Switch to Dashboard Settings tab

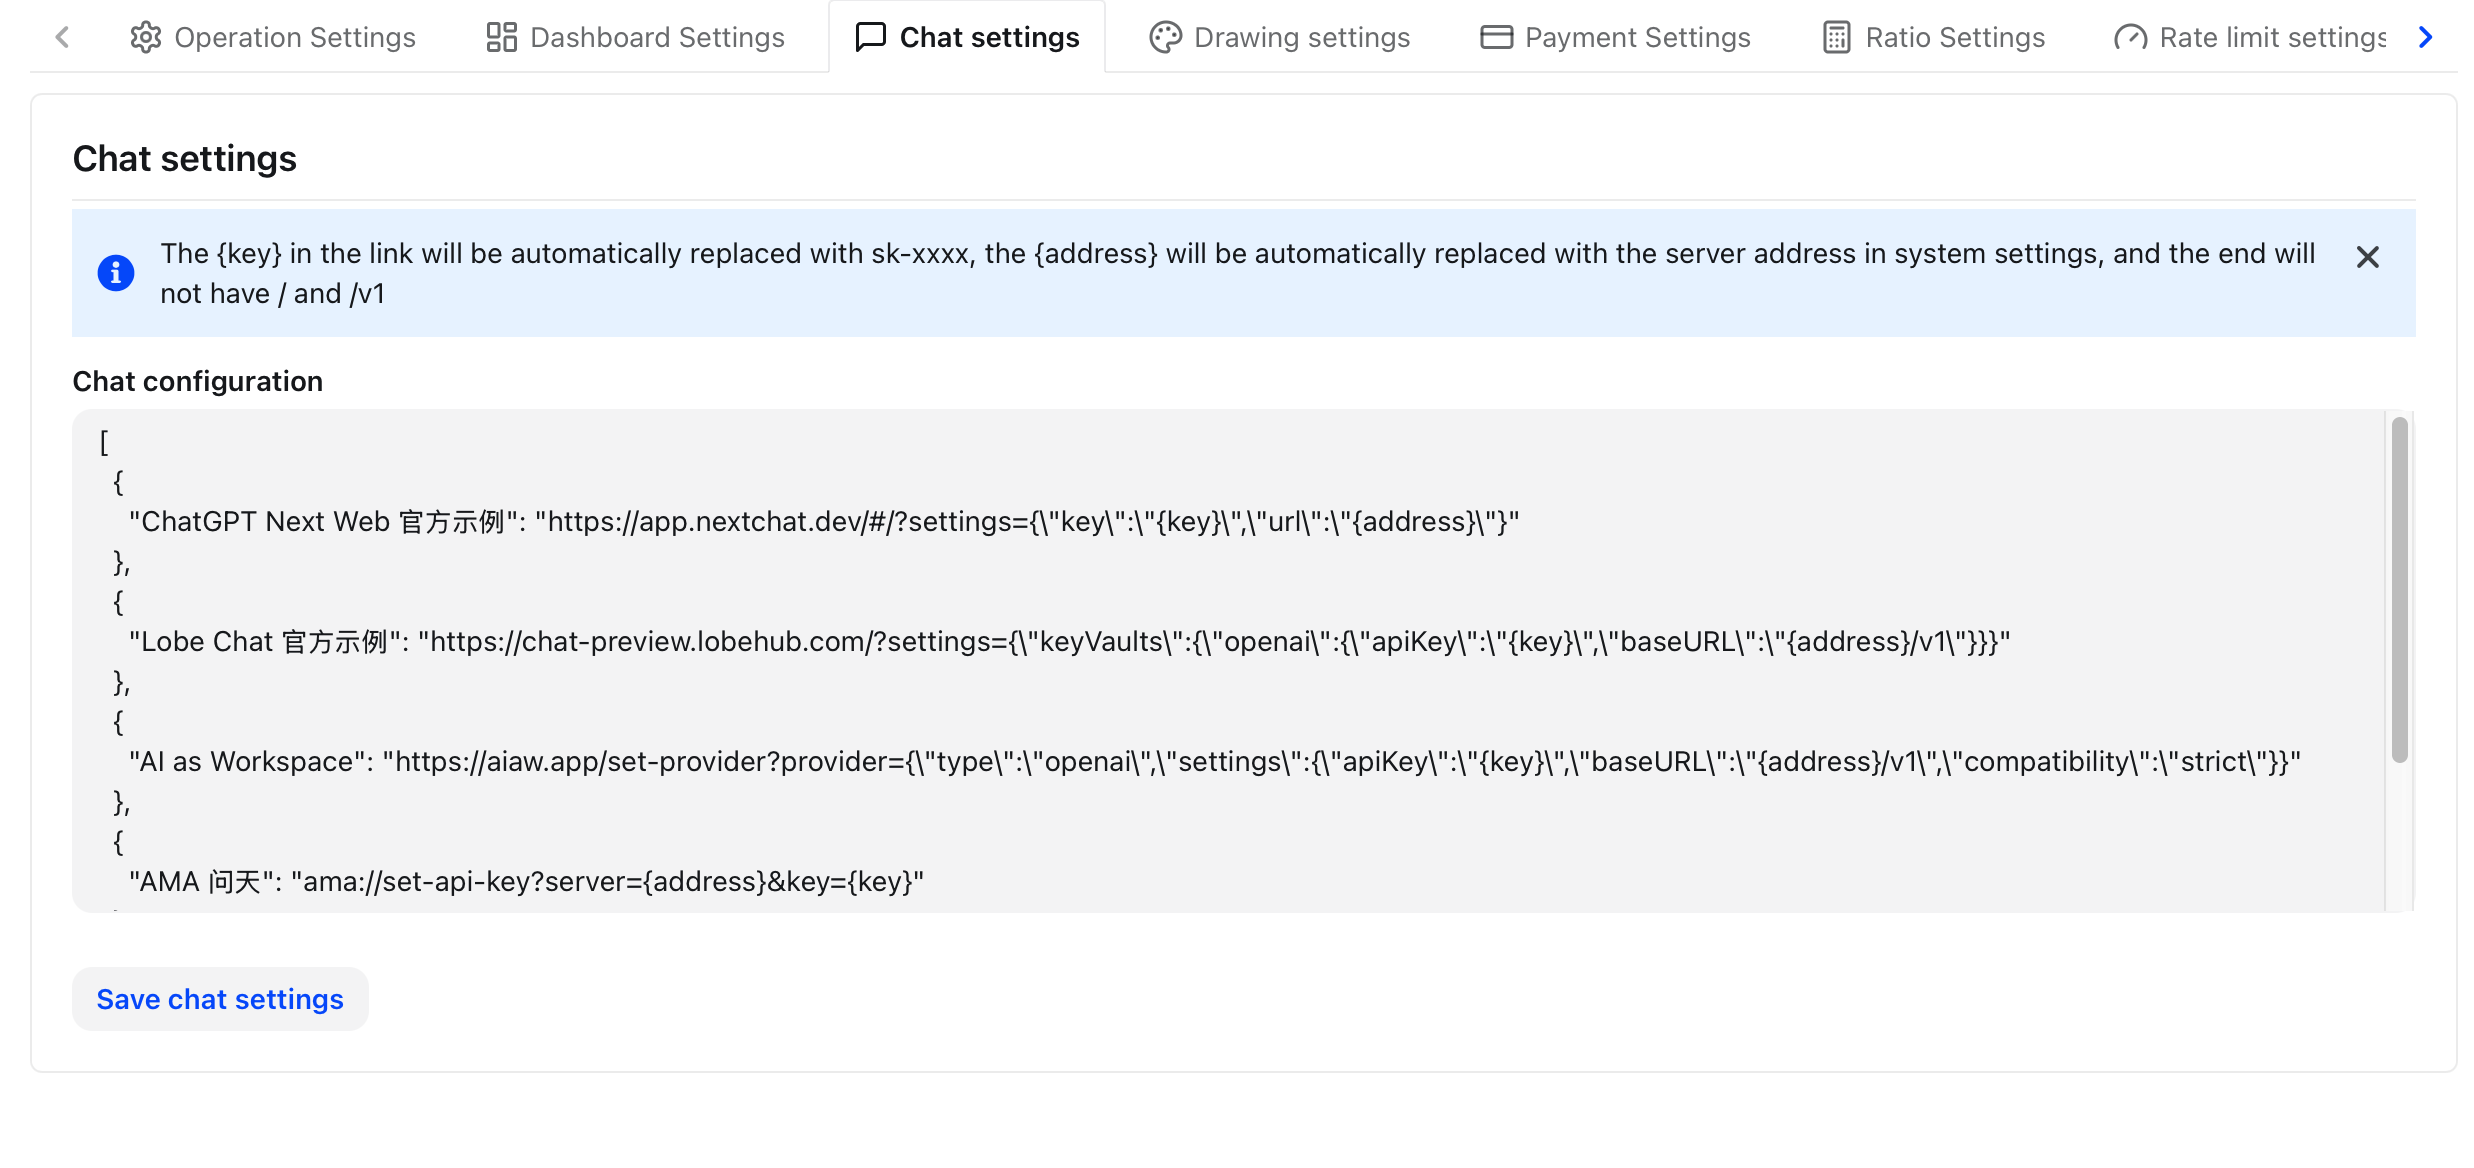pyautogui.click(x=657, y=37)
